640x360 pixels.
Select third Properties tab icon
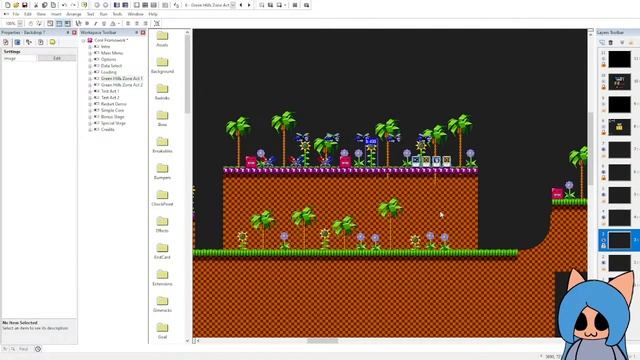tap(29, 42)
